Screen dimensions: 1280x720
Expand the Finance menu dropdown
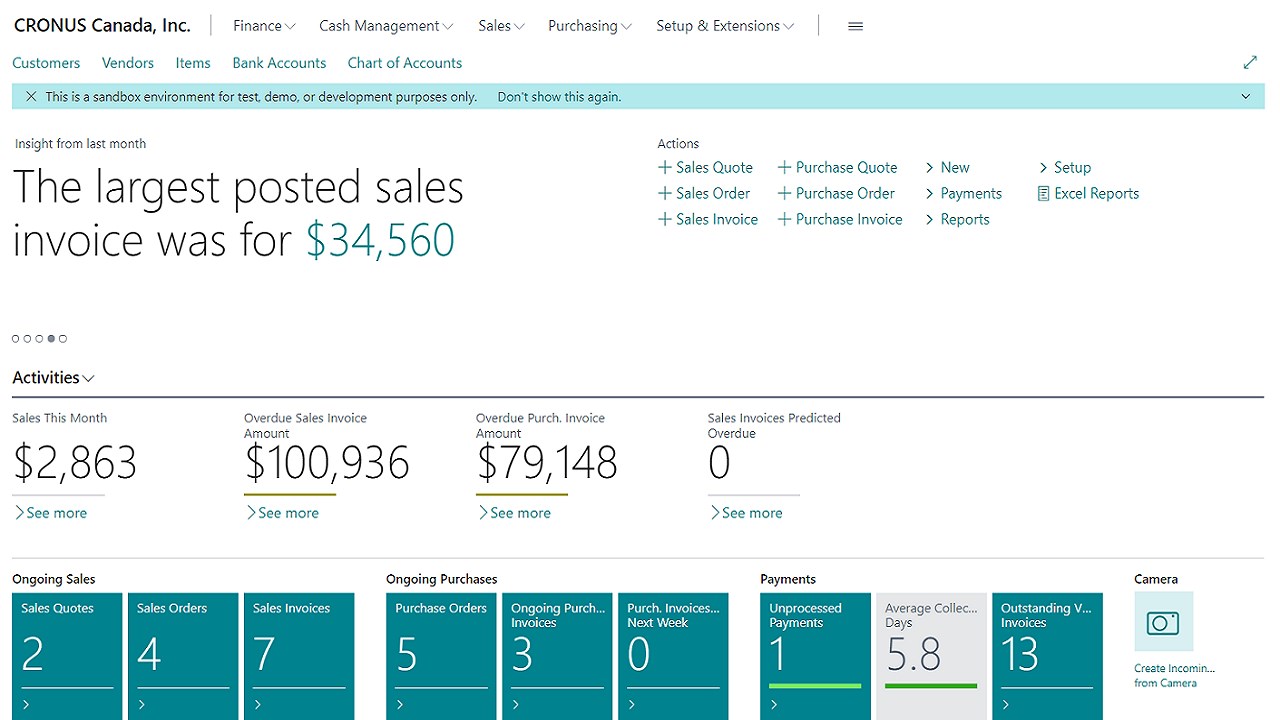264,26
